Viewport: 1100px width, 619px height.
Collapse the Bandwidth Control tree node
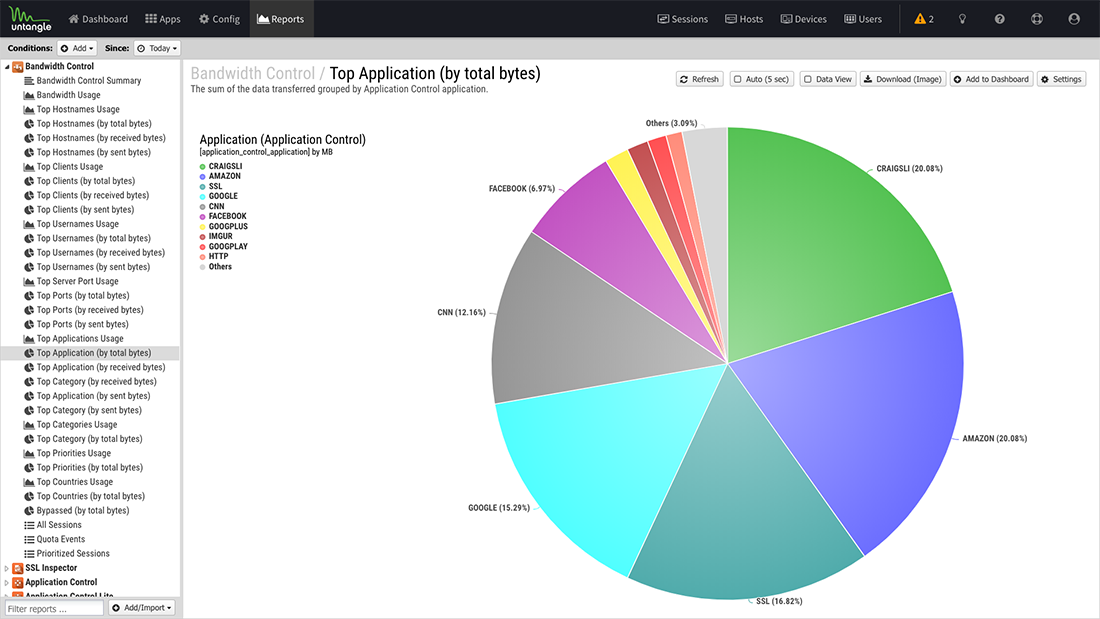coord(7,67)
